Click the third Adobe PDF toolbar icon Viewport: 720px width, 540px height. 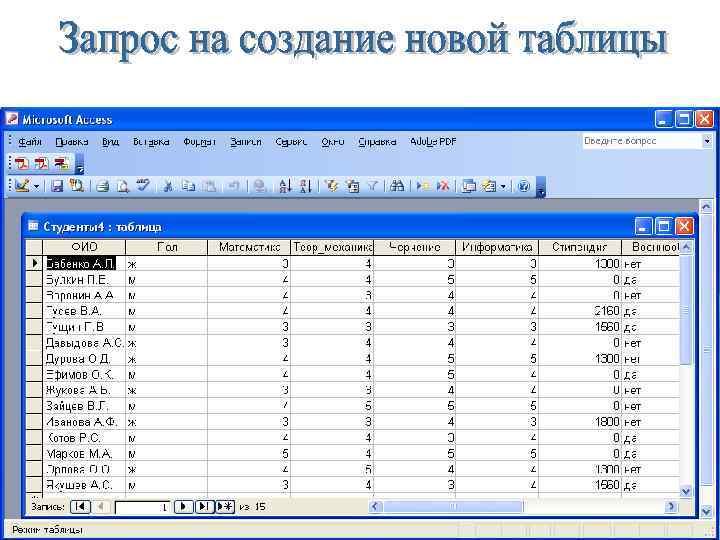61,163
